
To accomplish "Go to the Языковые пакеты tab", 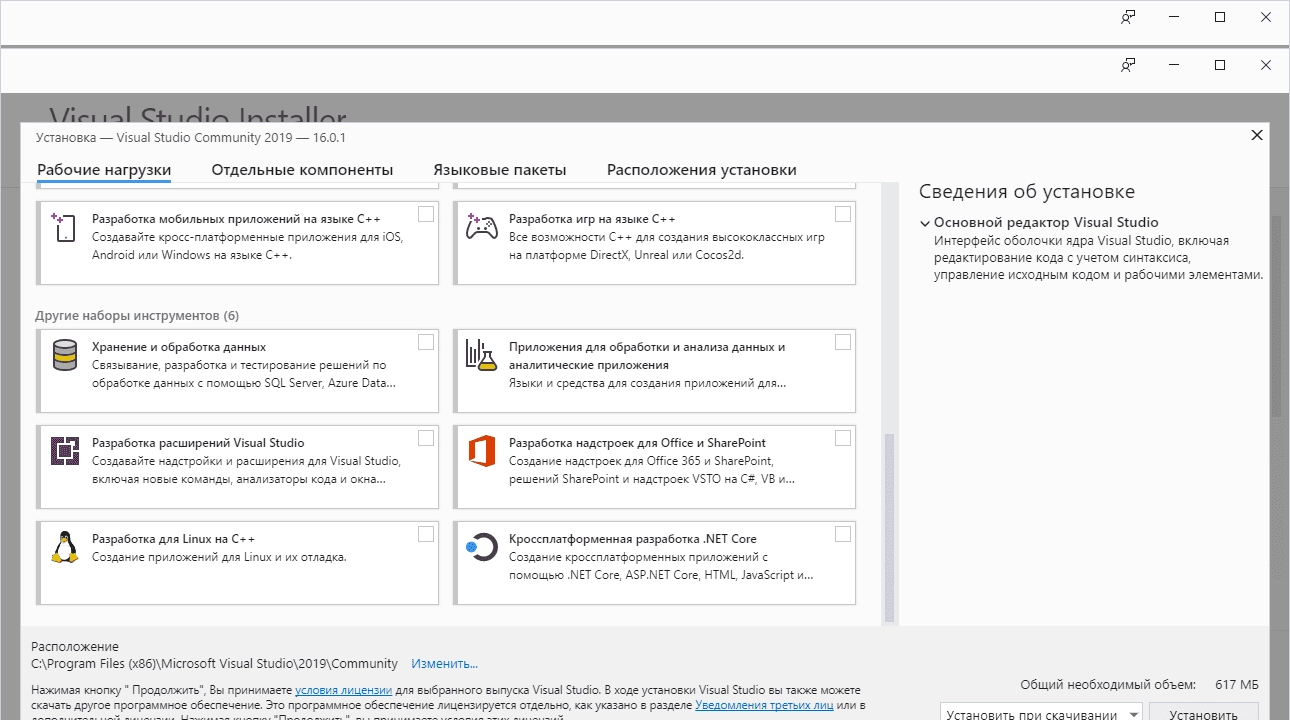I will (500, 170).
